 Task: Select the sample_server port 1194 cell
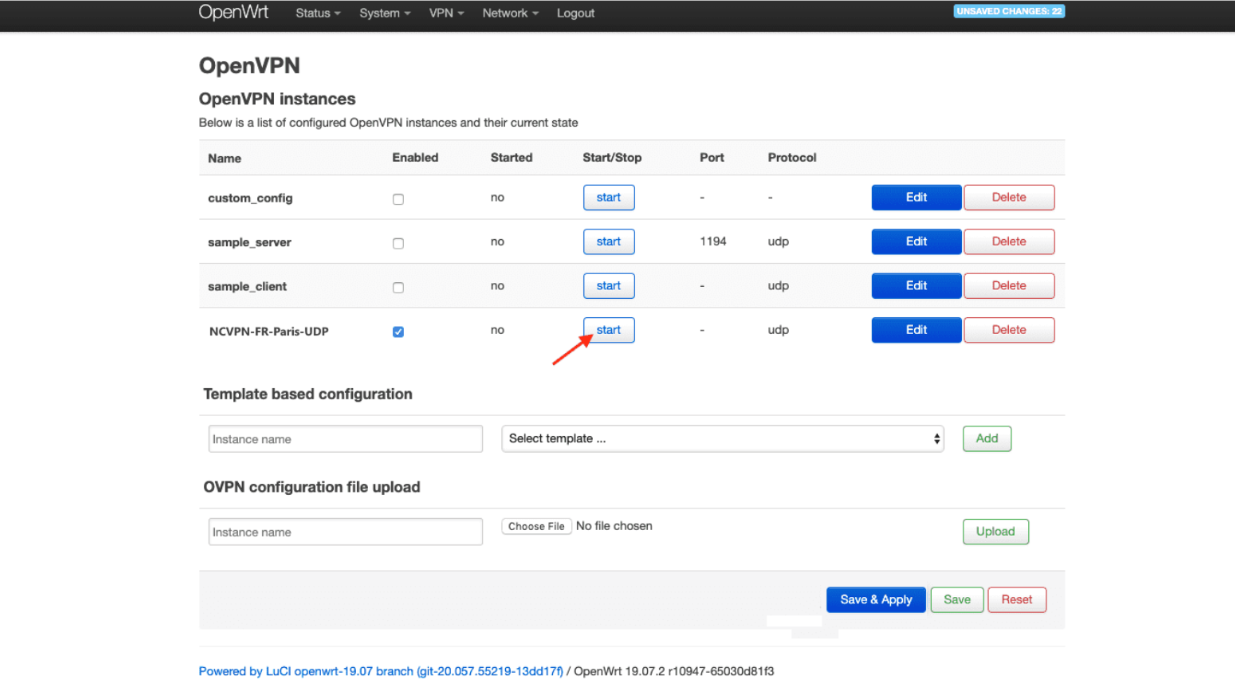(x=713, y=242)
